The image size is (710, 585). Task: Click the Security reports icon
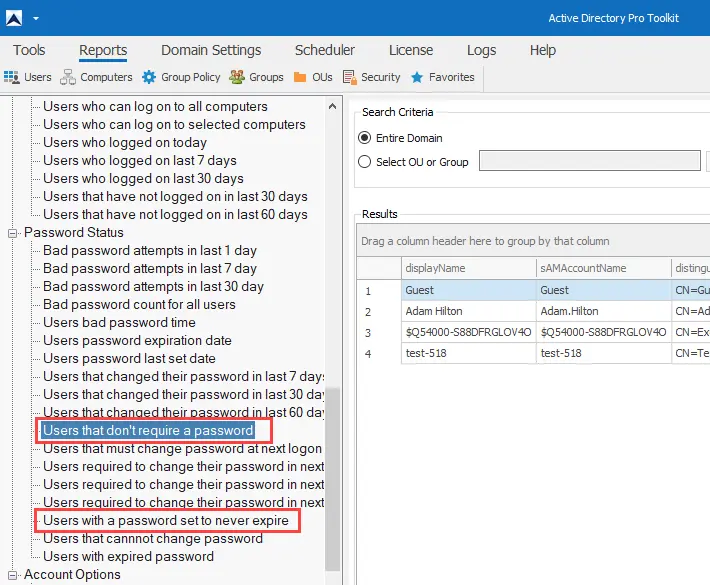click(350, 77)
